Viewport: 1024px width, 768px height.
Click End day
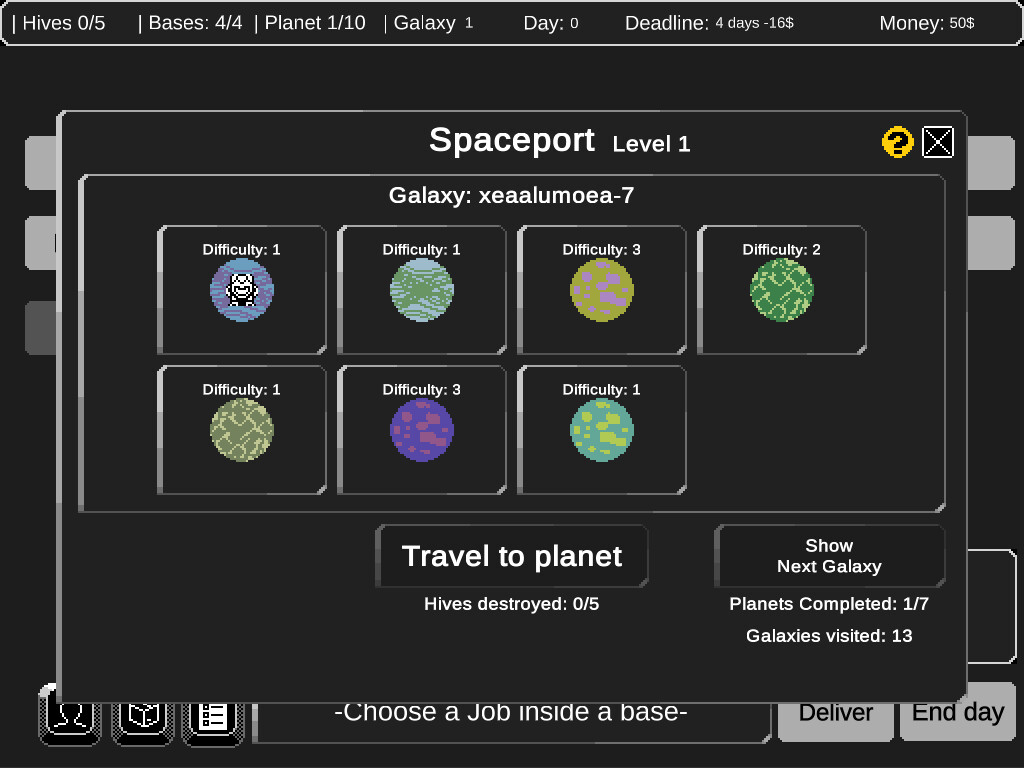pyautogui.click(x=957, y=712)
